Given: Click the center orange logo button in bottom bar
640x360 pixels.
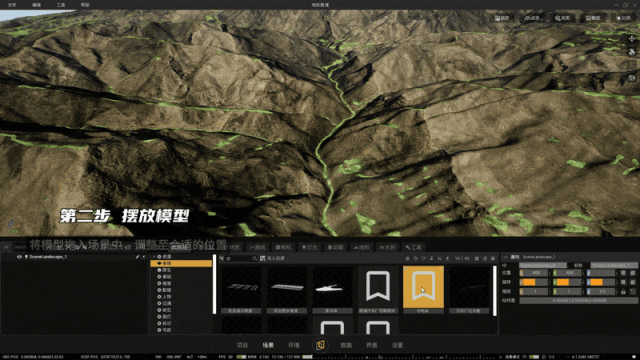Looking at the screenshot, I should point(320,345).
